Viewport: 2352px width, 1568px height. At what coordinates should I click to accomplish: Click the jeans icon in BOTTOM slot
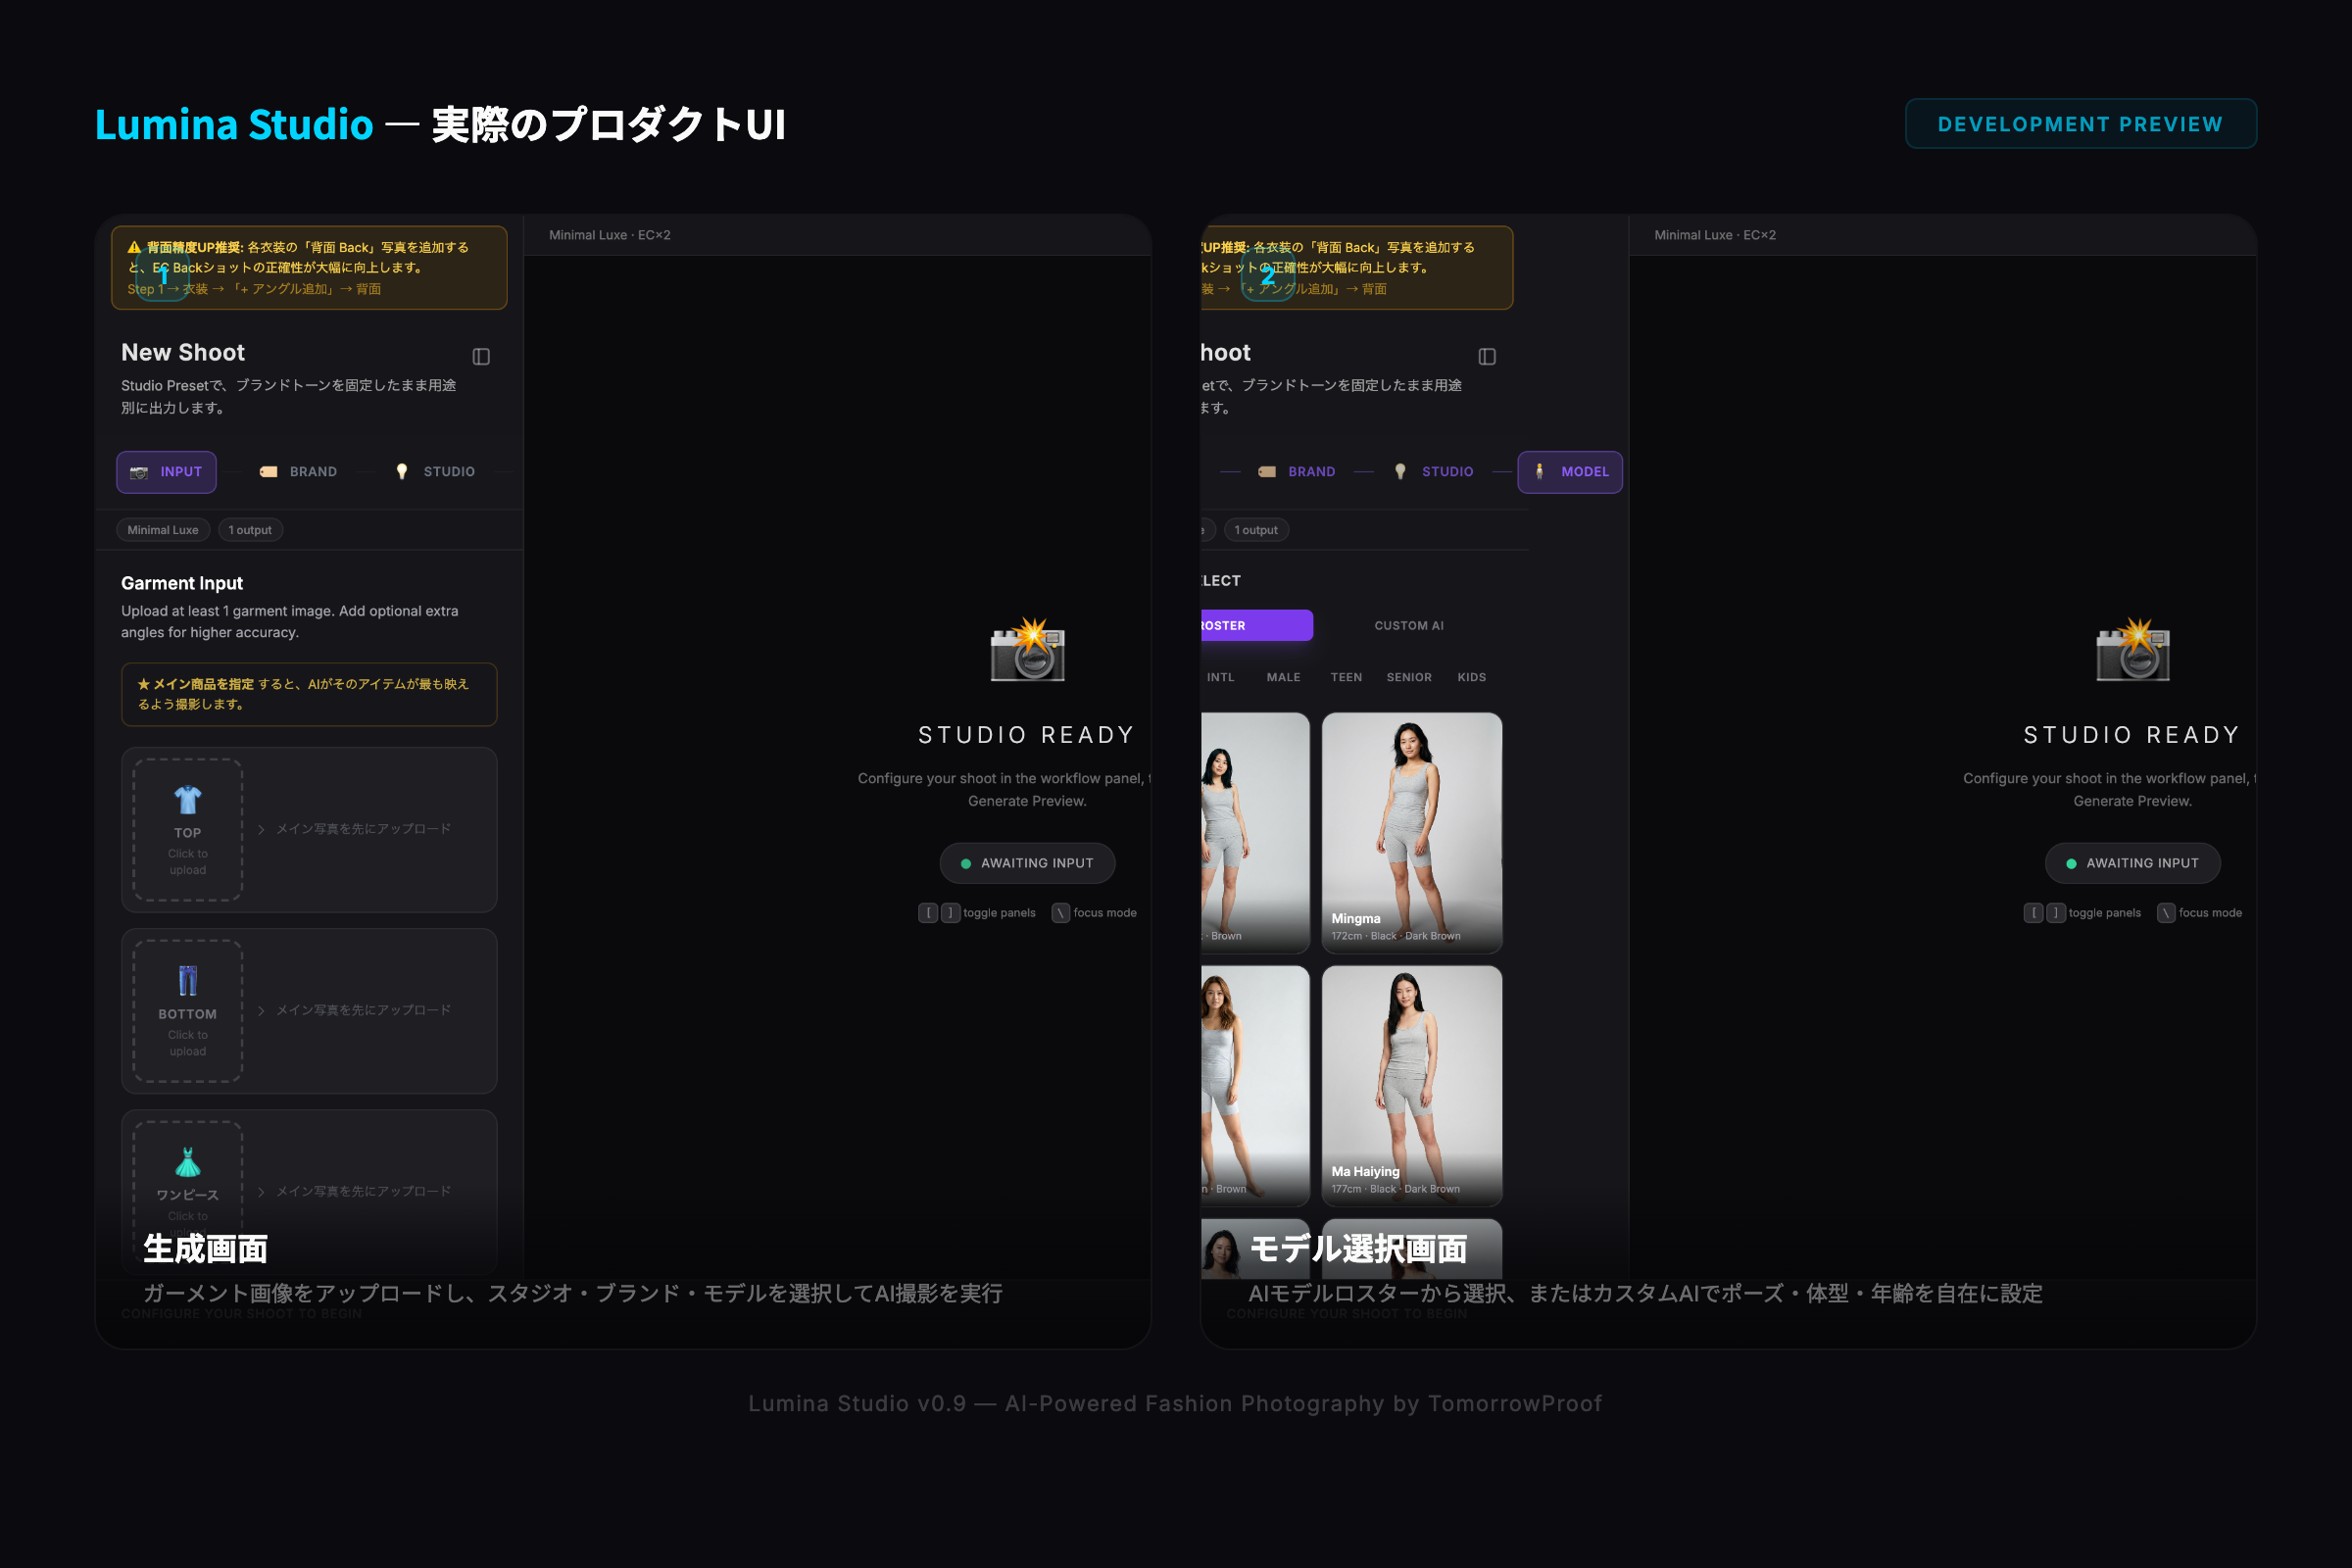coord(188,981)
